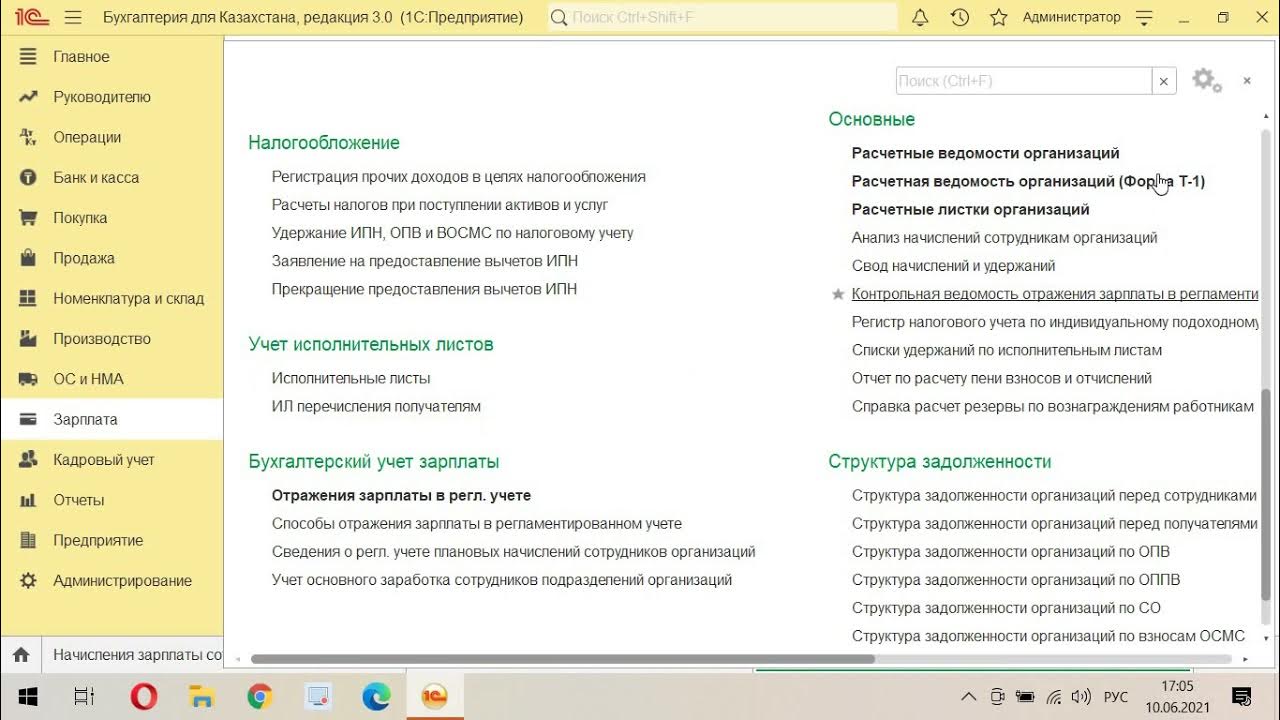Screen dimensions: 1280x720
Task: Open Удержание ИПН, ОПВ и ВОСМС по налоговому учету
Action: coord(453,233)
